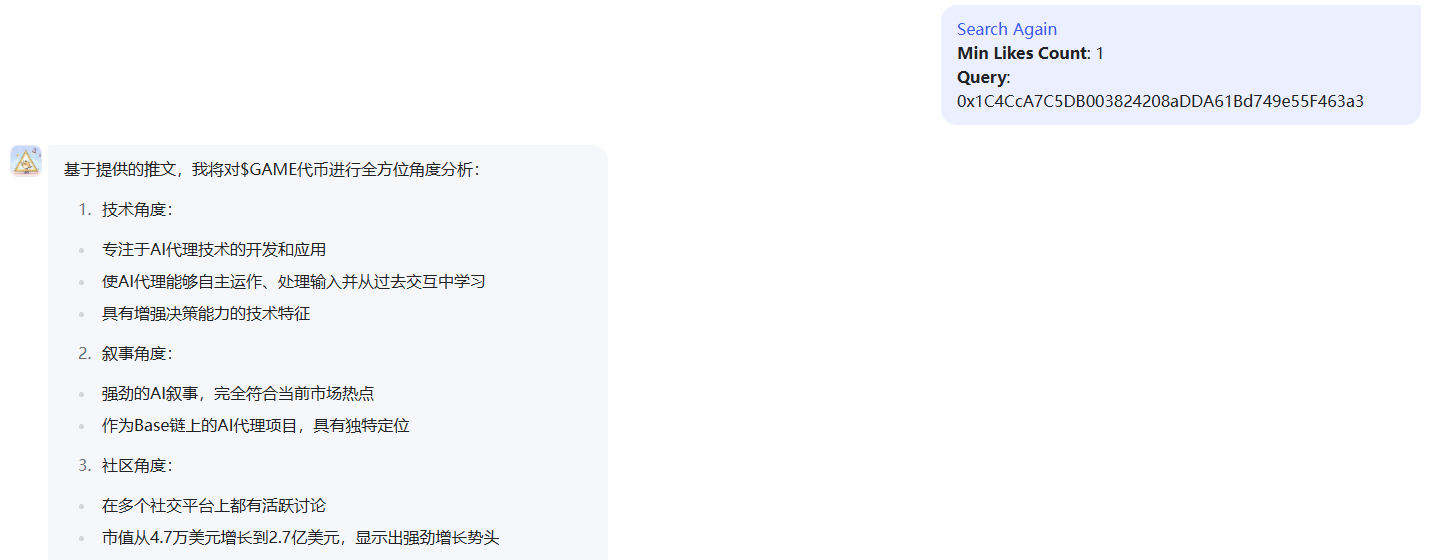Select the 0x1C4CcA7C5DB contract address text
This screenshot has height=560, width=1439.
1160,101
